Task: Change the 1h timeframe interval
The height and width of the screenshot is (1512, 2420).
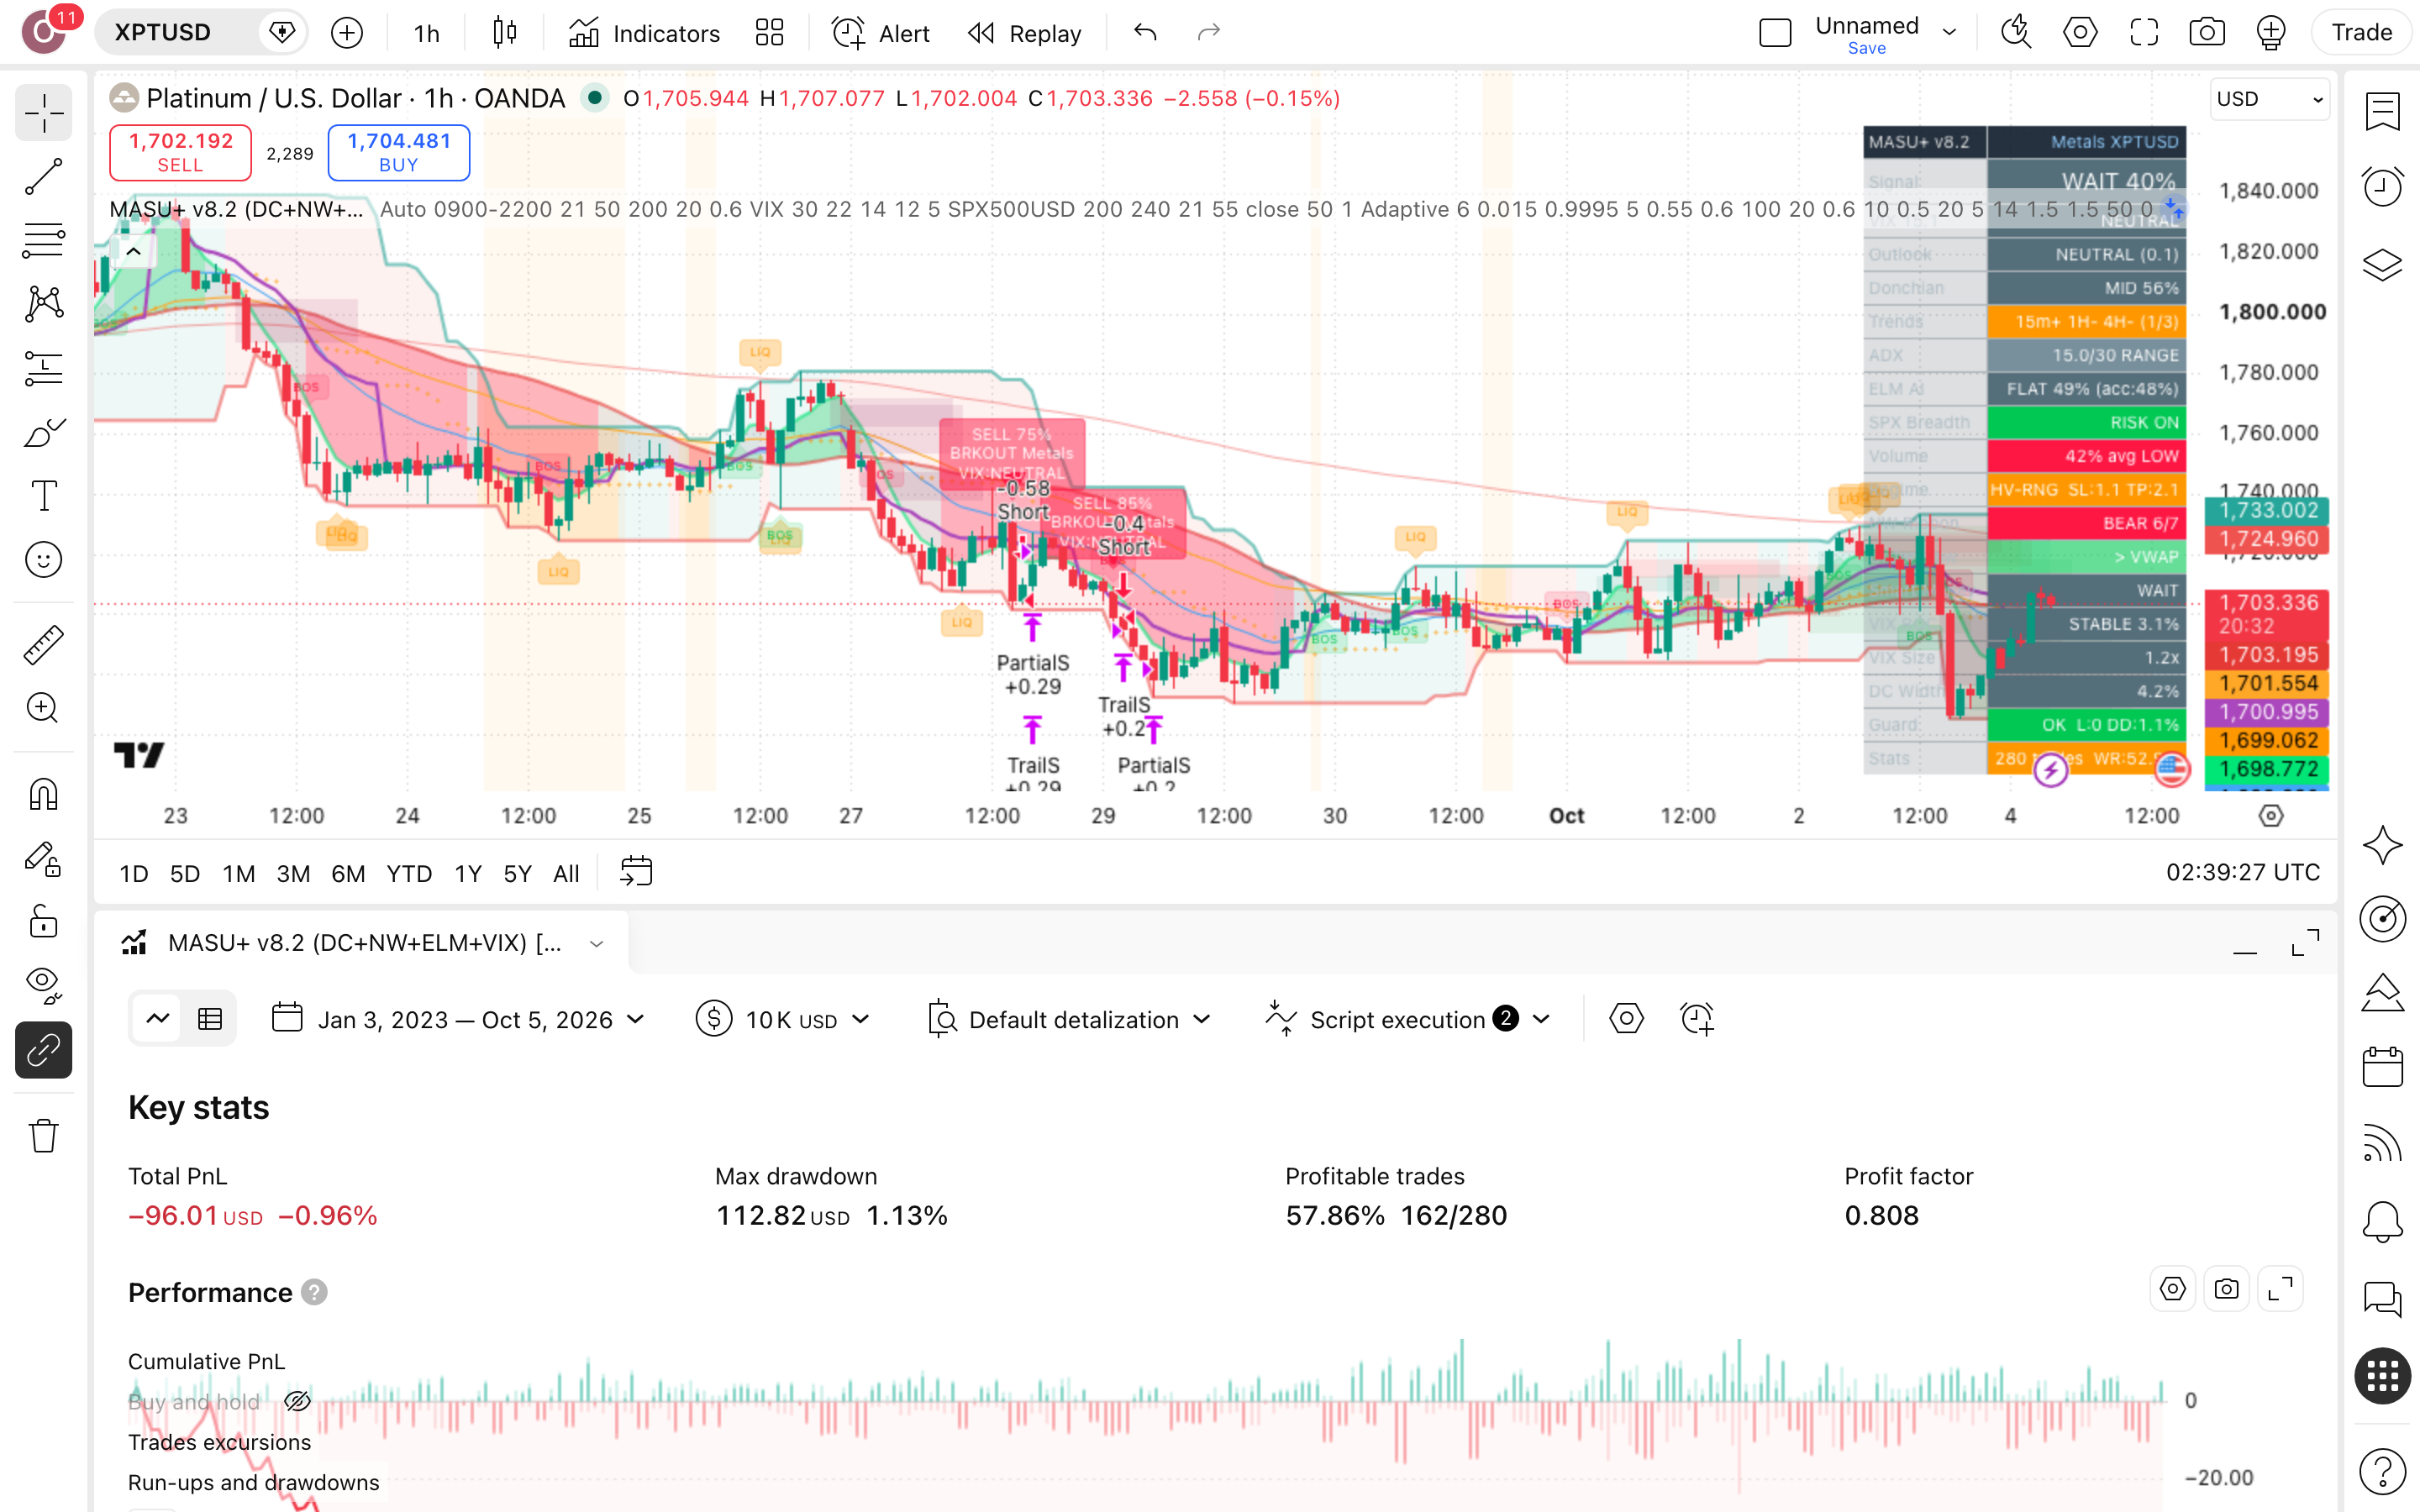Action: (427, 33)
